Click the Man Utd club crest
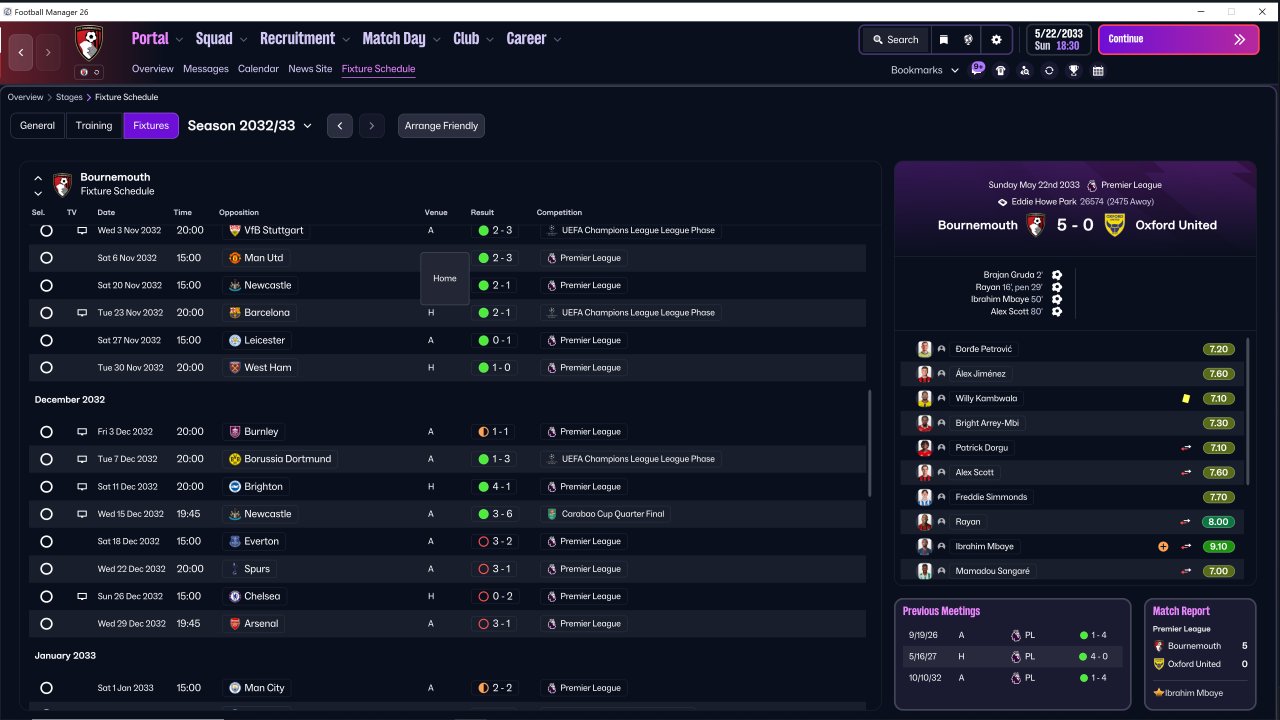 [234, 258]
